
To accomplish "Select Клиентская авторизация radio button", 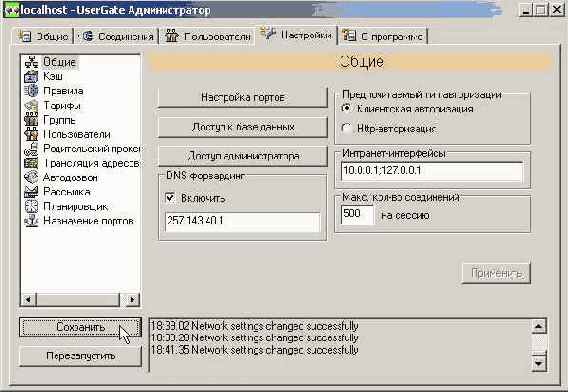I will [x=346, y=108].
